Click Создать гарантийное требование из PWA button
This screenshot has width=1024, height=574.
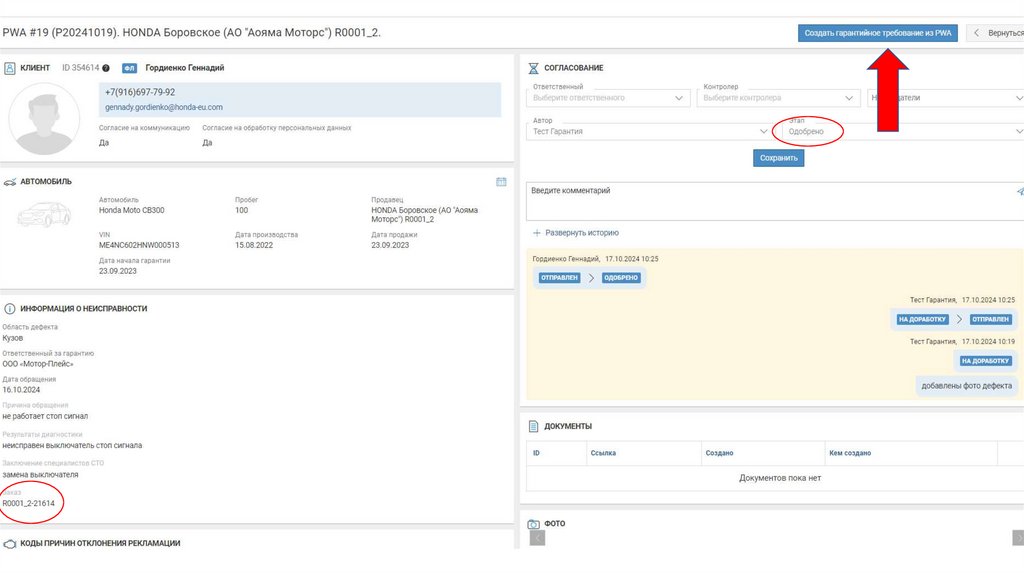[878, 33]
